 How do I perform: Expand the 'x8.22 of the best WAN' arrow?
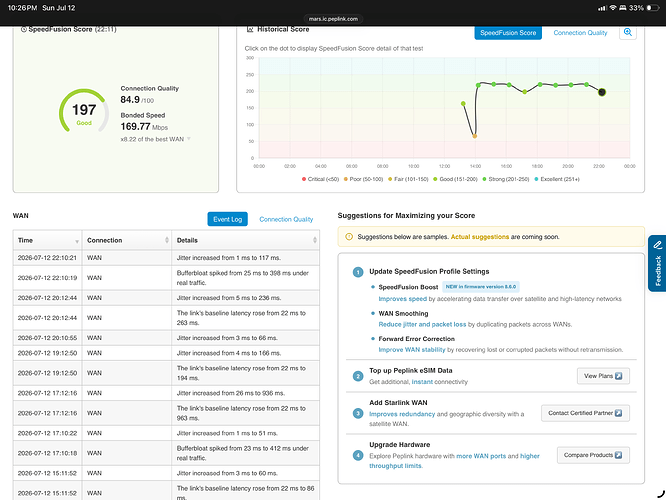pyautogui.click(x=189, y=139)
